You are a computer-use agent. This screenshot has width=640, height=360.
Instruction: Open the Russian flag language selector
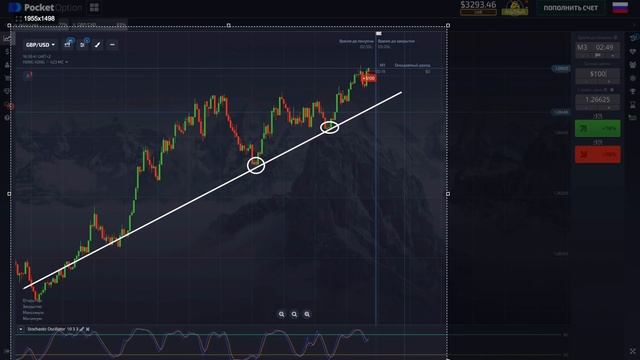[x=620, y=7]
